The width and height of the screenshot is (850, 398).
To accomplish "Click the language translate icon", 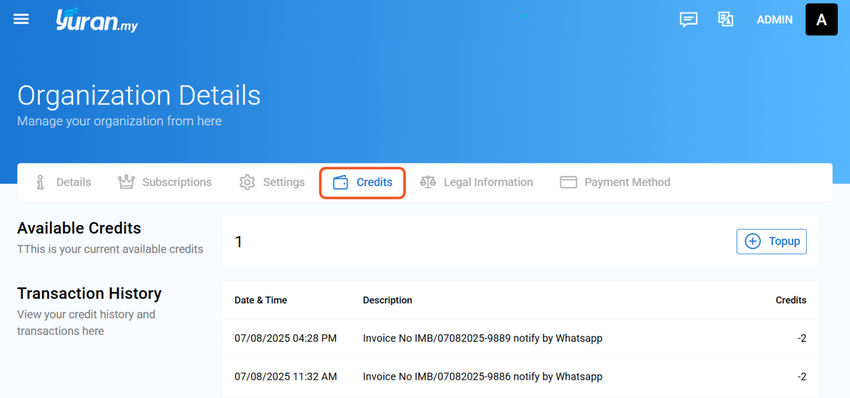I will pos(725,20).
